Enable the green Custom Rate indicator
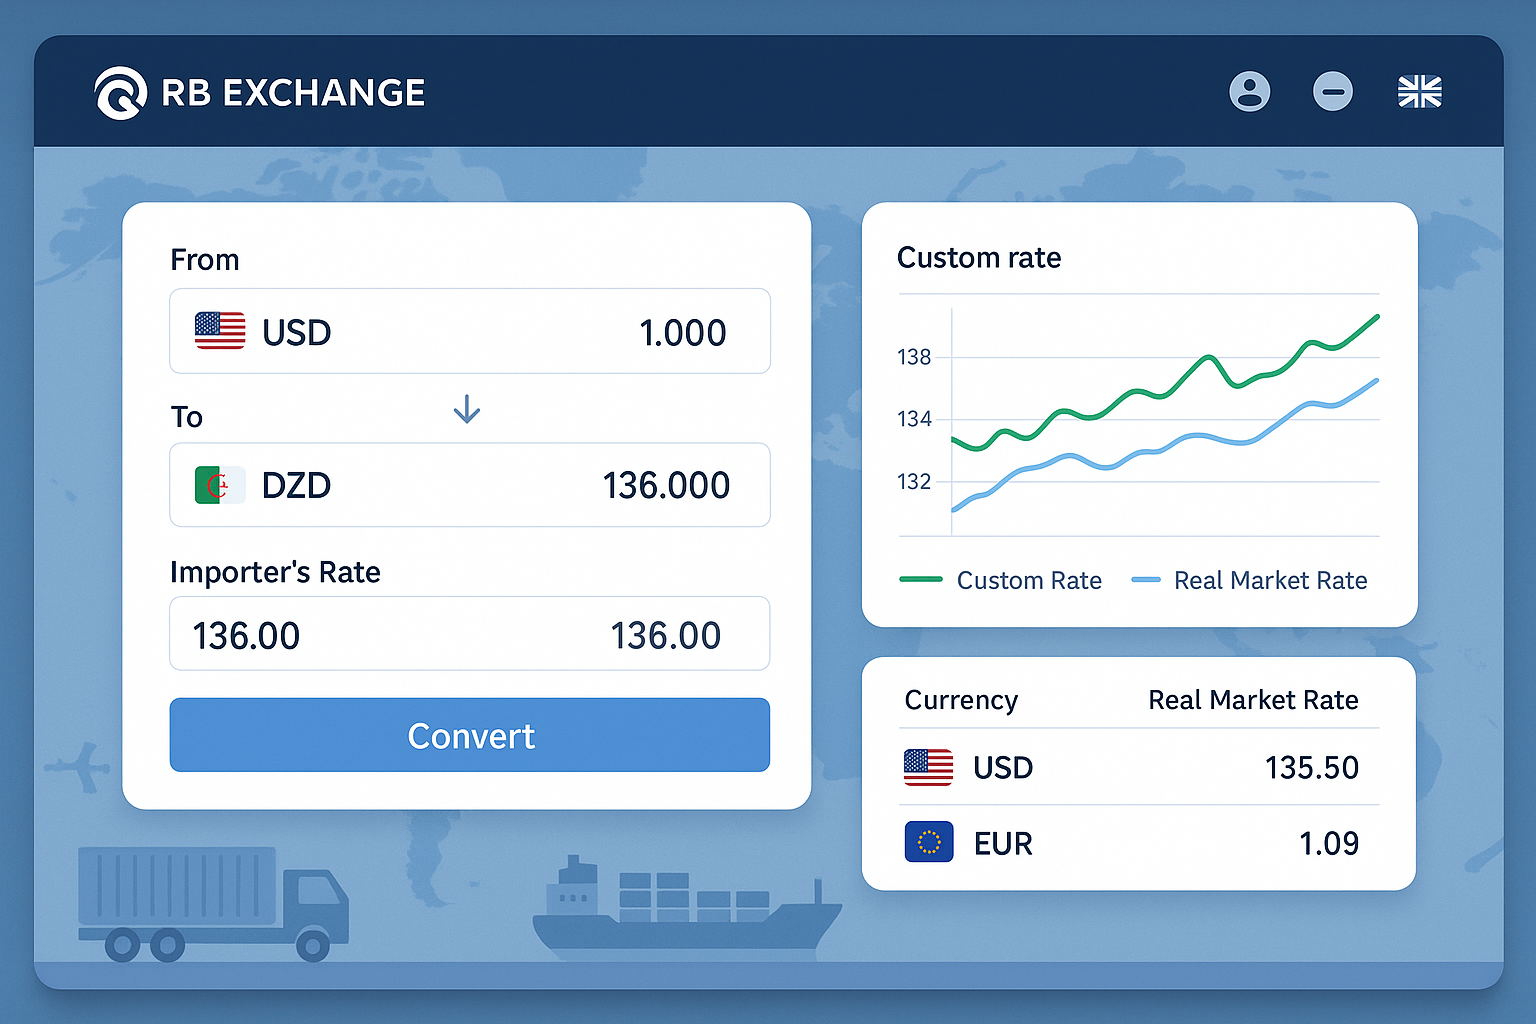 (x=922, y=580)
